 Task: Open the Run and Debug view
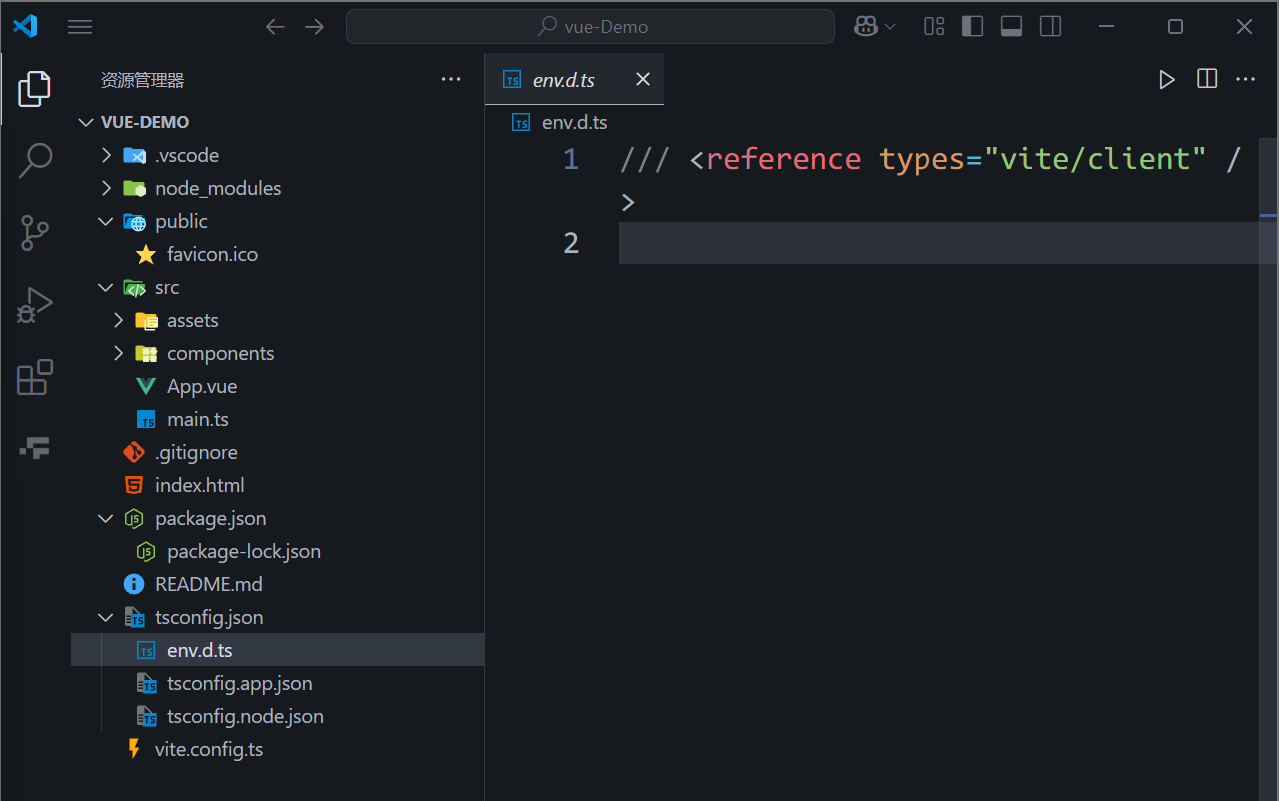[x=35, y=305]
